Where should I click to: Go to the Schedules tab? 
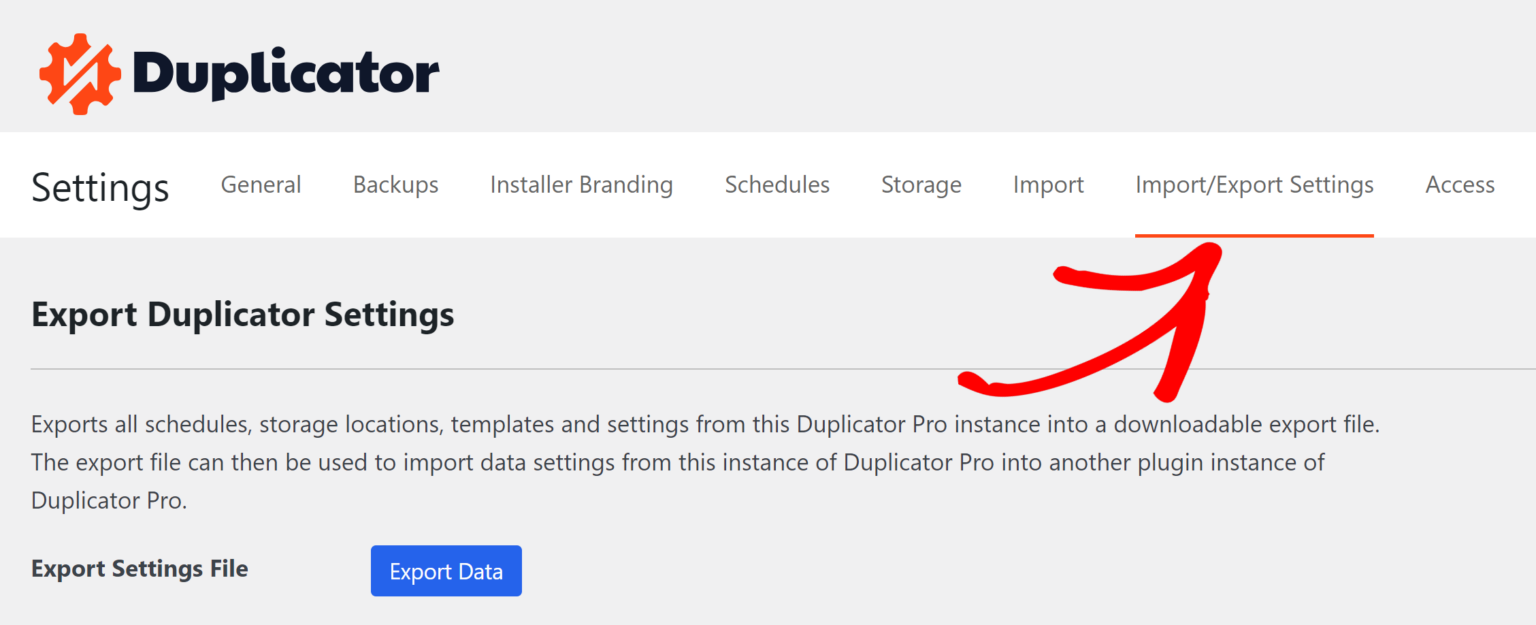tap(777, 185)
